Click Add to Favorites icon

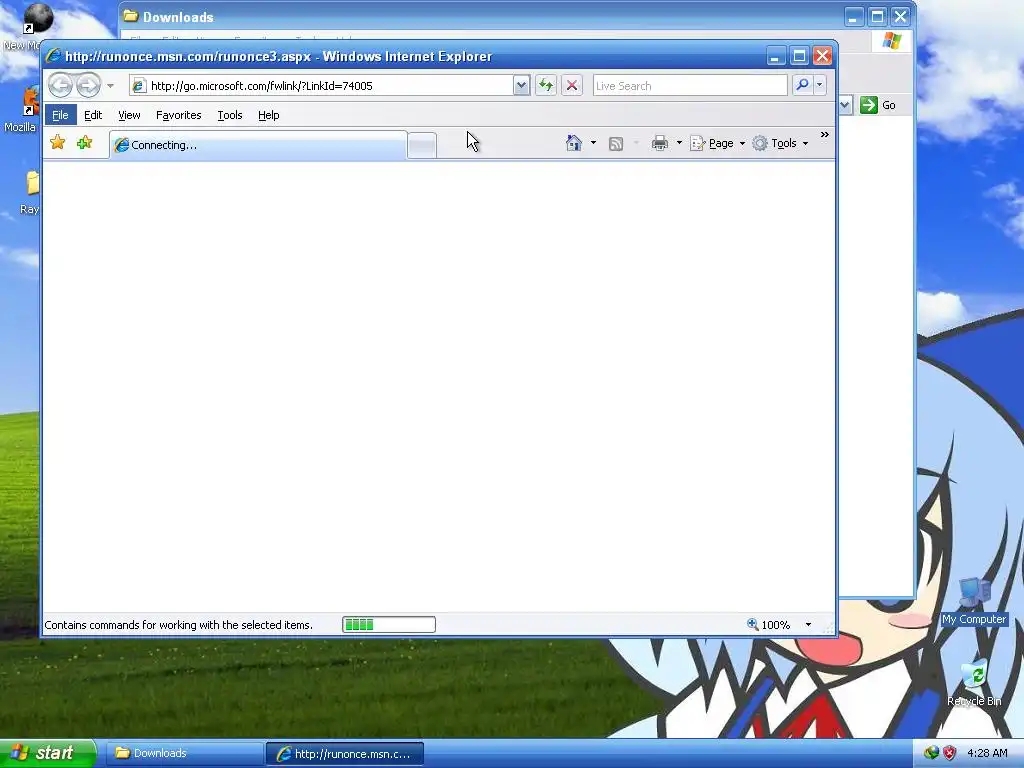[84, 142]
